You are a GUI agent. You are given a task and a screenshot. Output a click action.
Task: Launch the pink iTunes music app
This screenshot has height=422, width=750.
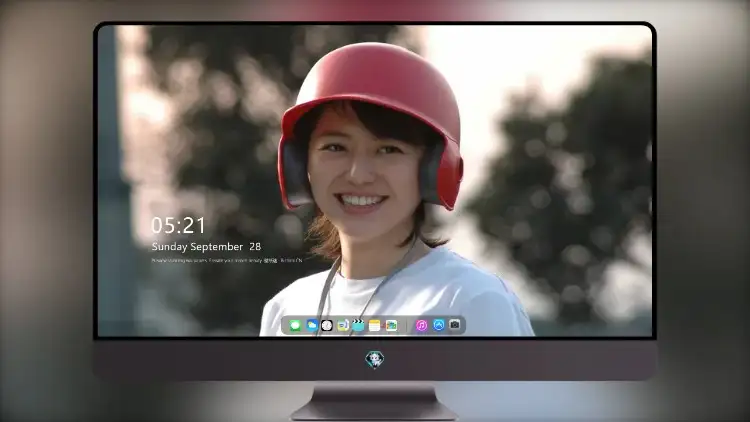[x=421, y=325]
